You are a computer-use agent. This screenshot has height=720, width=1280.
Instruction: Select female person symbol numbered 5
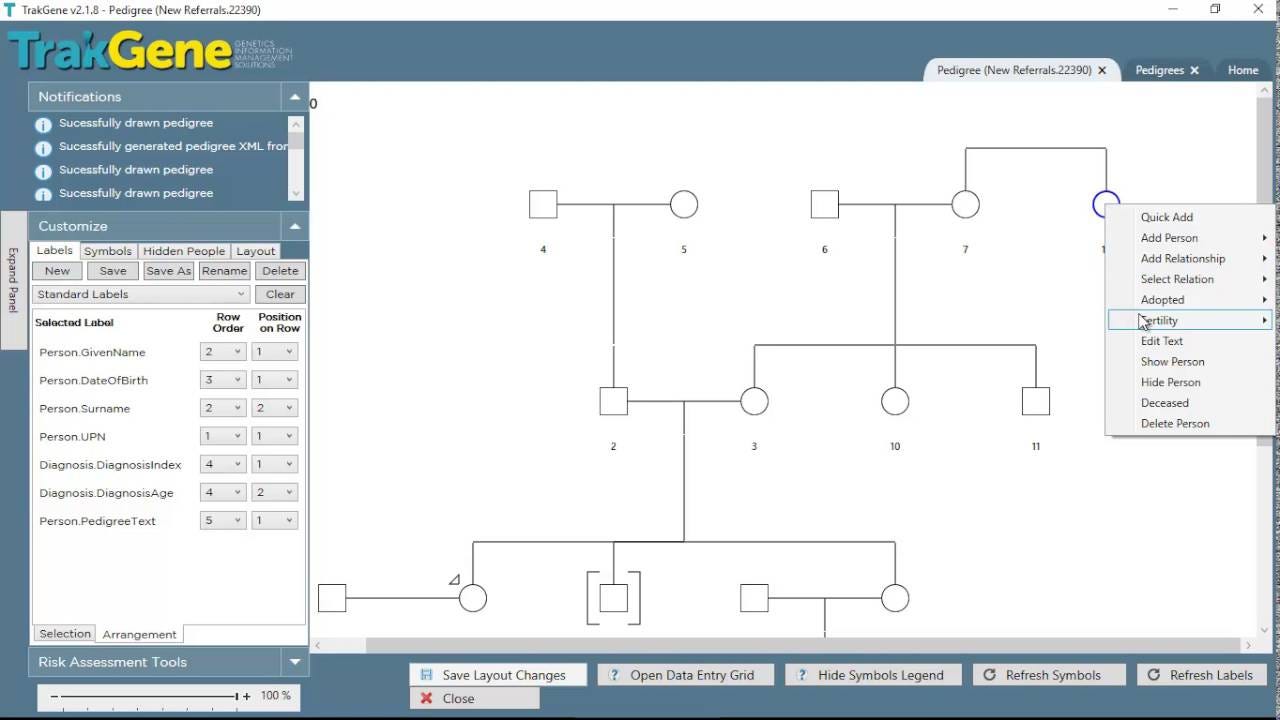coord(684,204)
